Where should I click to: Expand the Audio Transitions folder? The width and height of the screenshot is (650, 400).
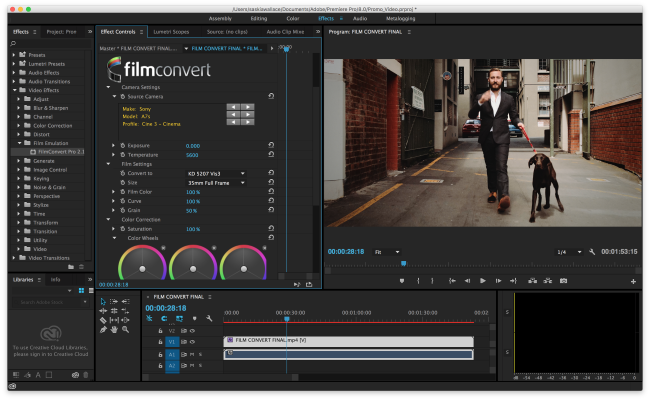(x=14, y=81)
